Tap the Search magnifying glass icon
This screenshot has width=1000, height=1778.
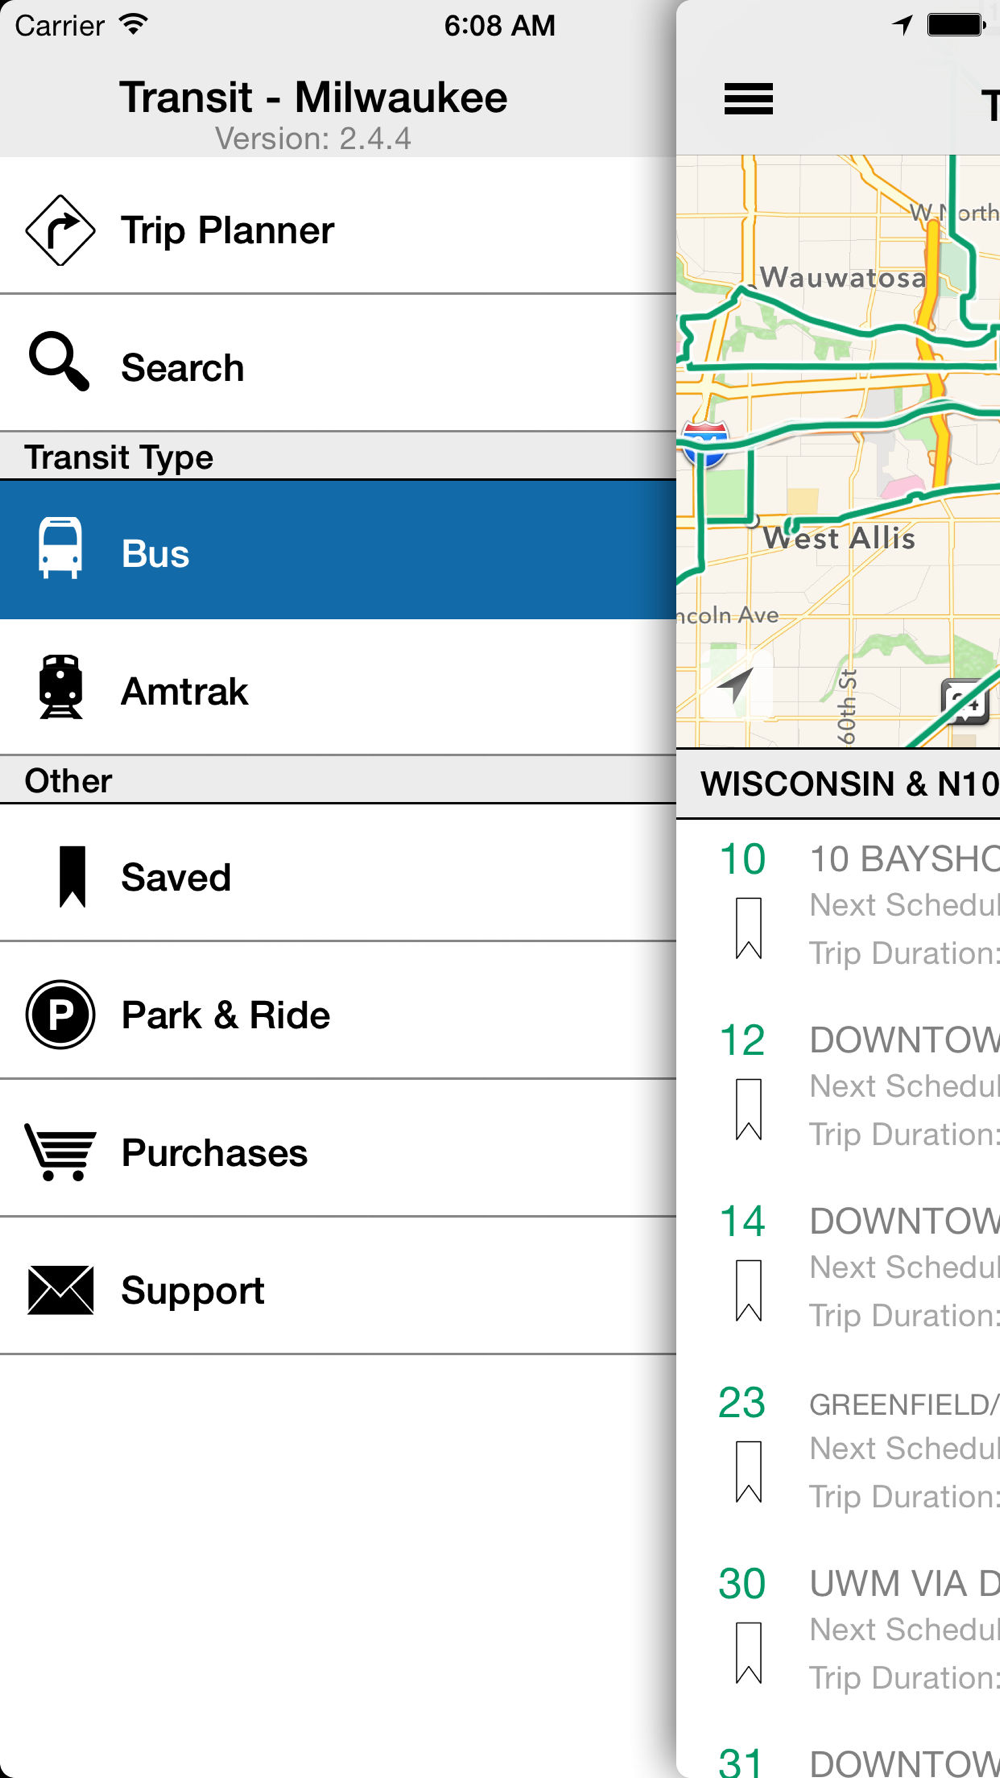pos(59,362)
